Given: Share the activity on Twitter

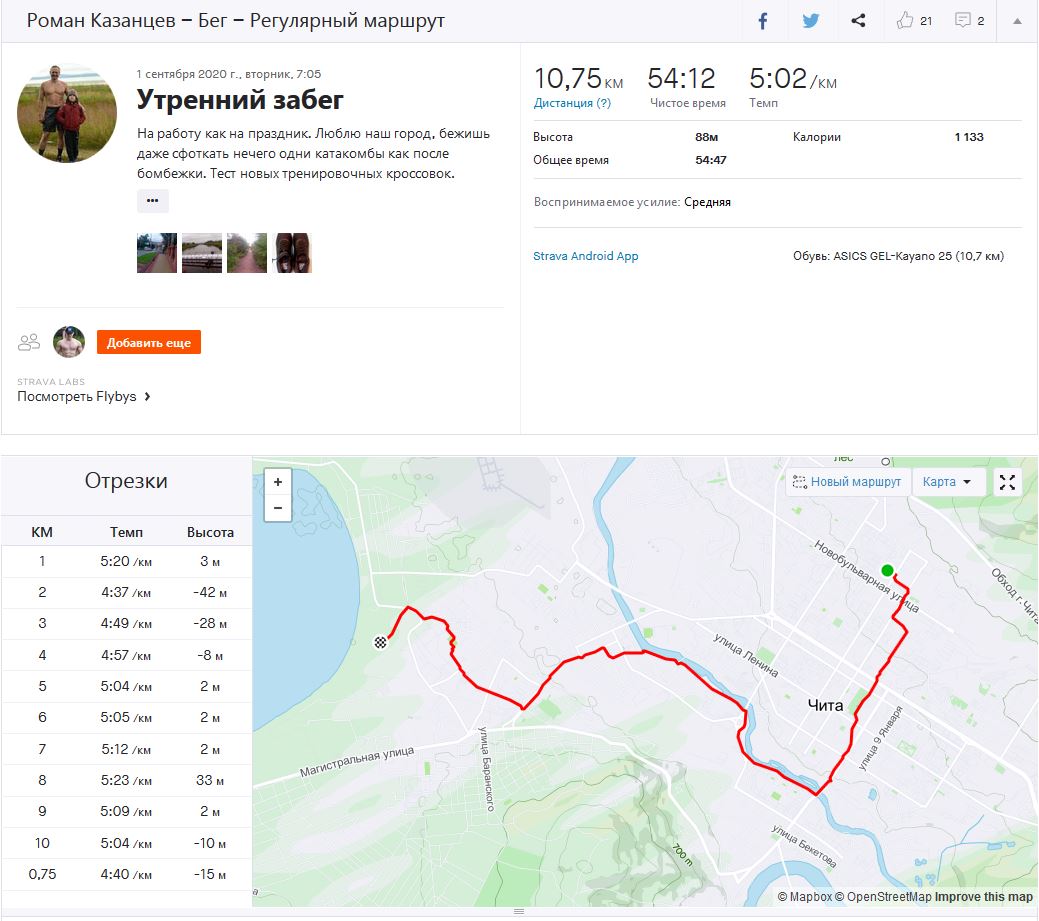Looking at the screenshot, I should pyautogui.click(x=811, y=21).
